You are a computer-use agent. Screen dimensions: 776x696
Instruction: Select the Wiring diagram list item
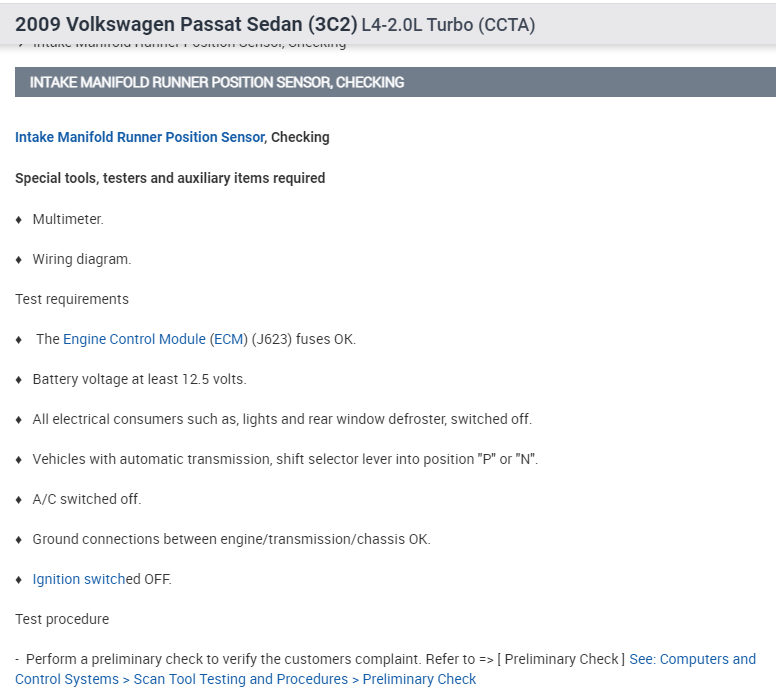click(x=82, y=259)
